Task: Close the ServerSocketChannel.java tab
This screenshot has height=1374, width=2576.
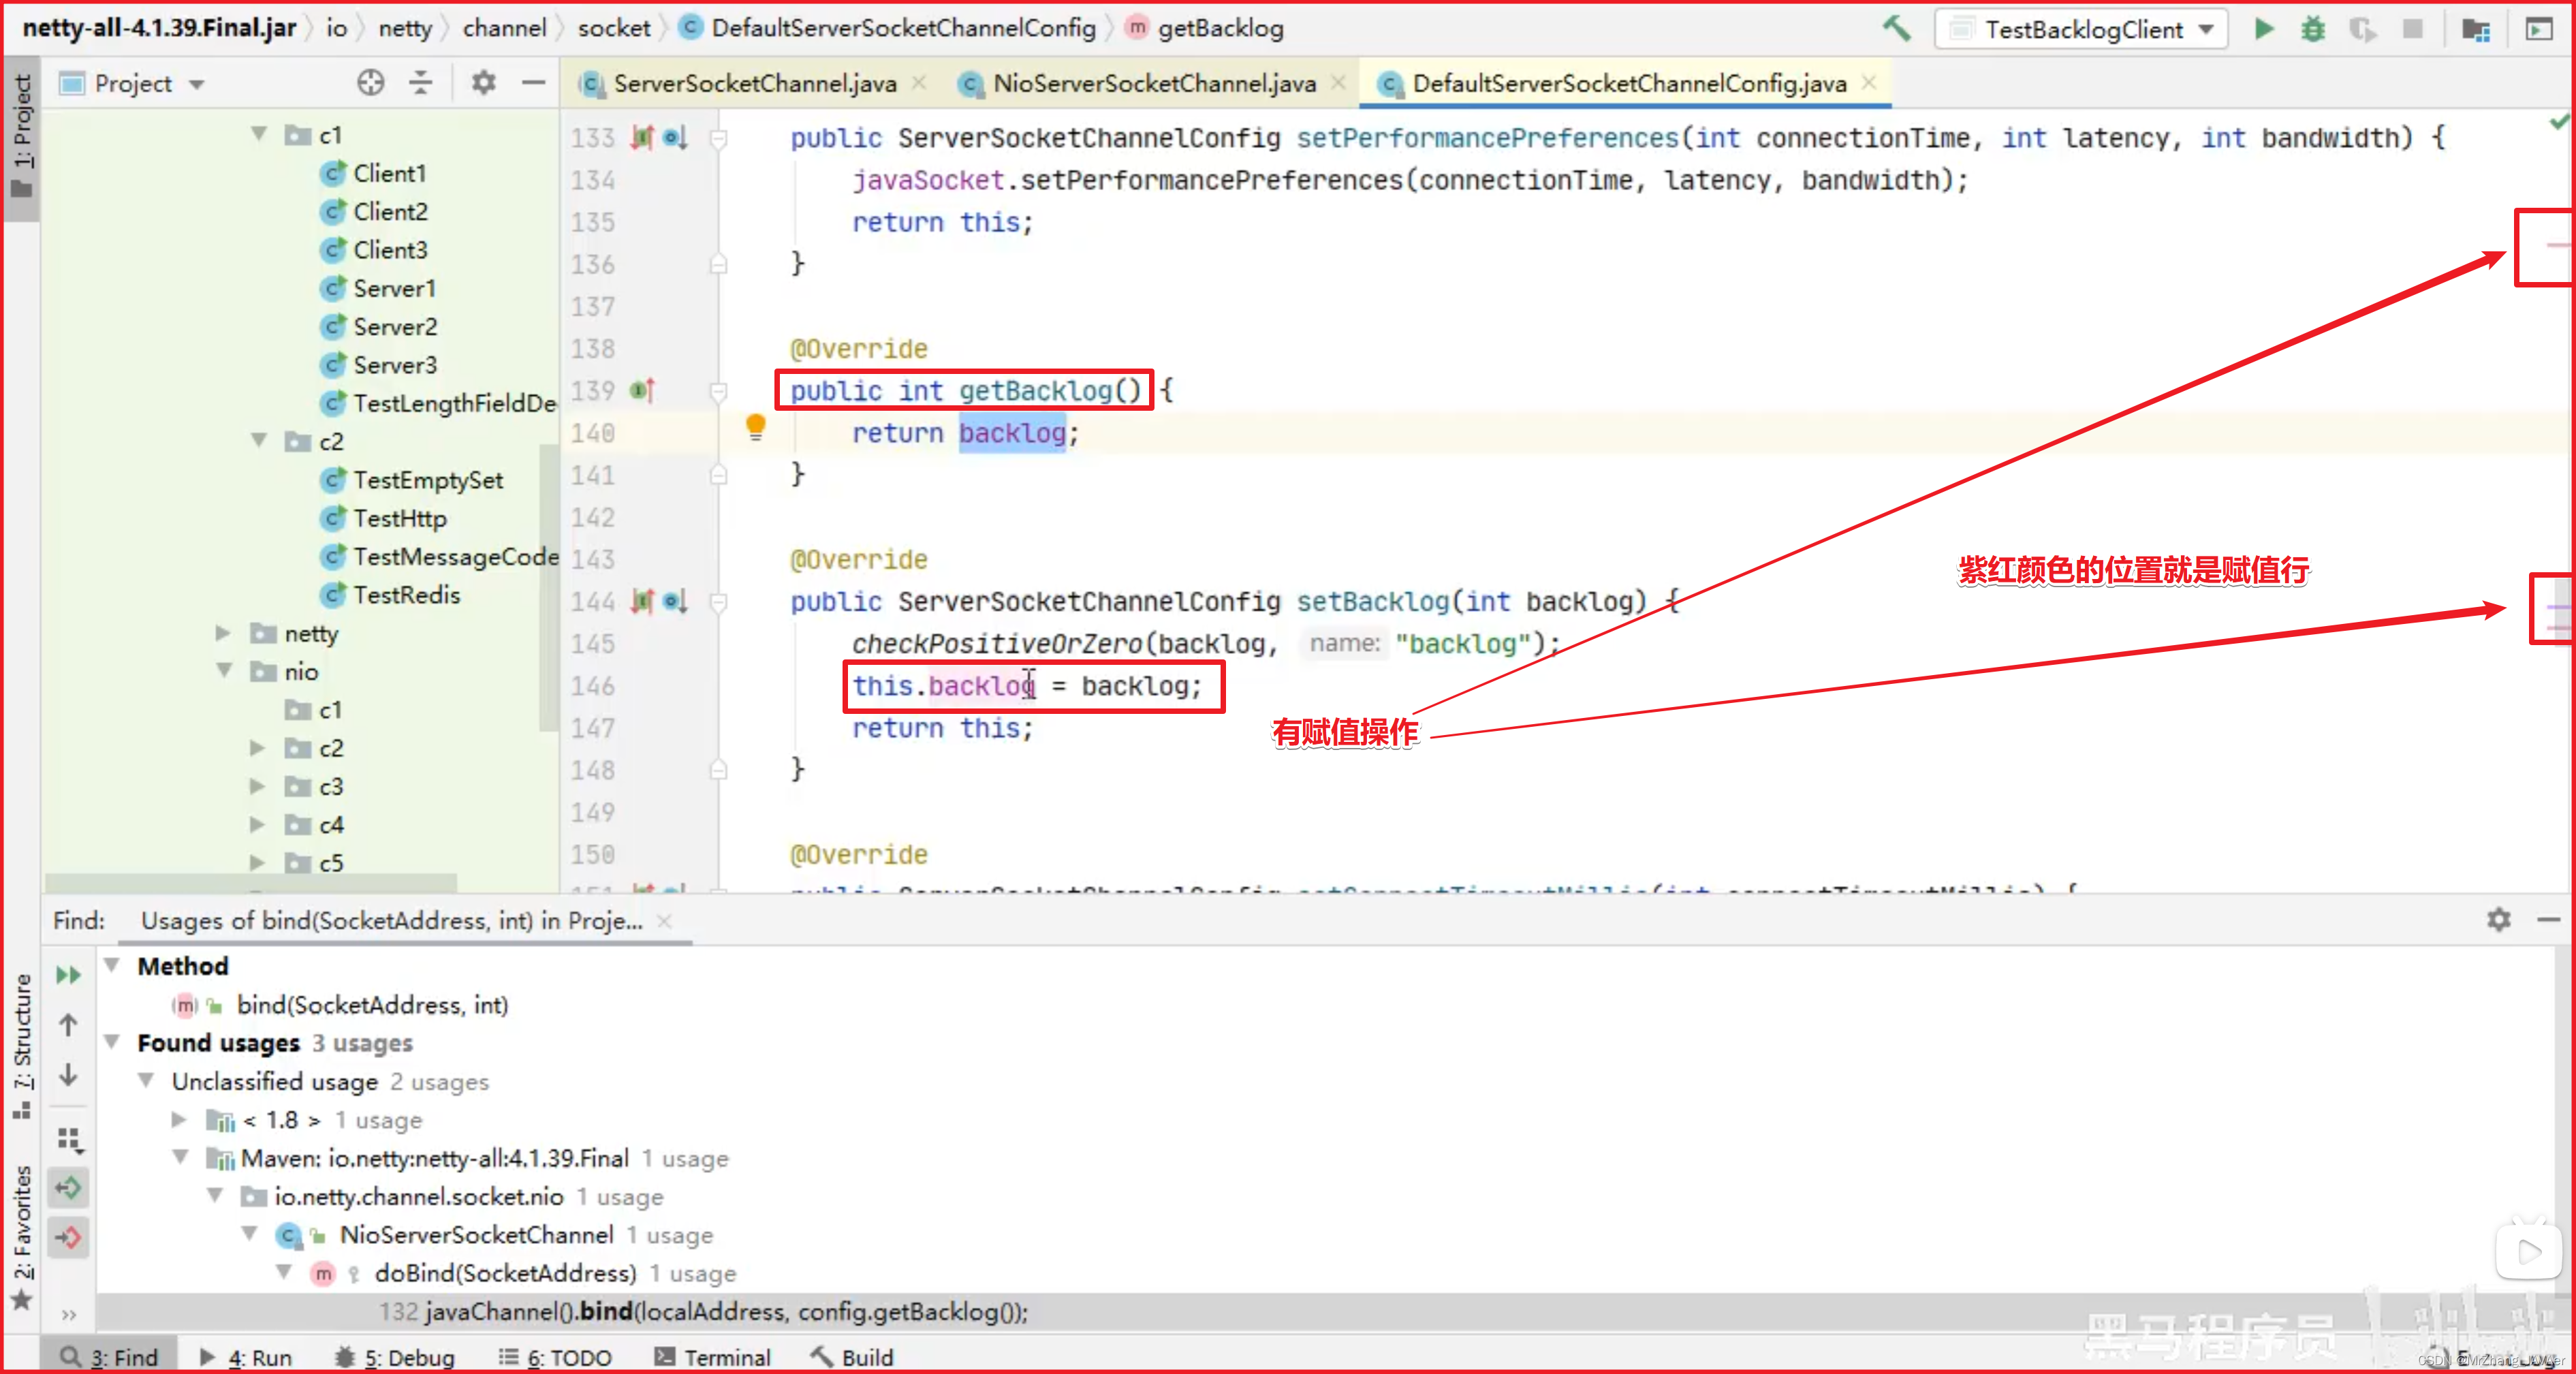Action: tap(919, 83)
